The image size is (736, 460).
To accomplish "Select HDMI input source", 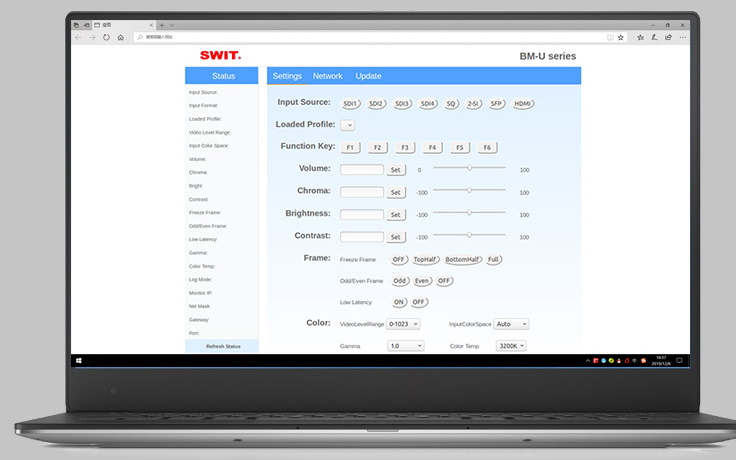I will tap(523, 104).
